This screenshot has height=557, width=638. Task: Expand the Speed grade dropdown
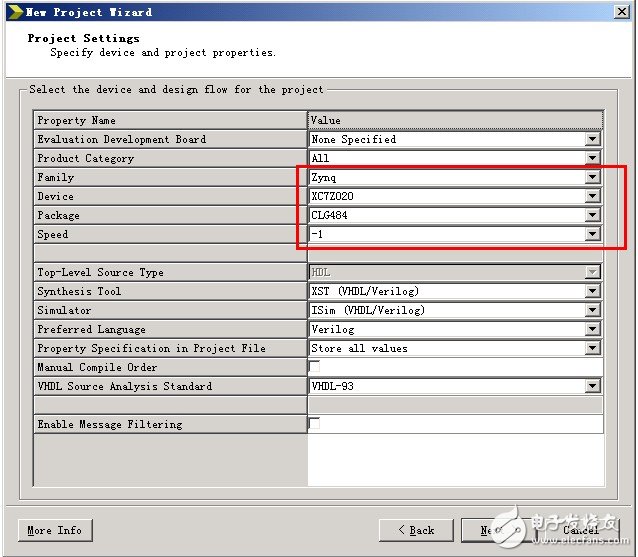click(593, 235)
